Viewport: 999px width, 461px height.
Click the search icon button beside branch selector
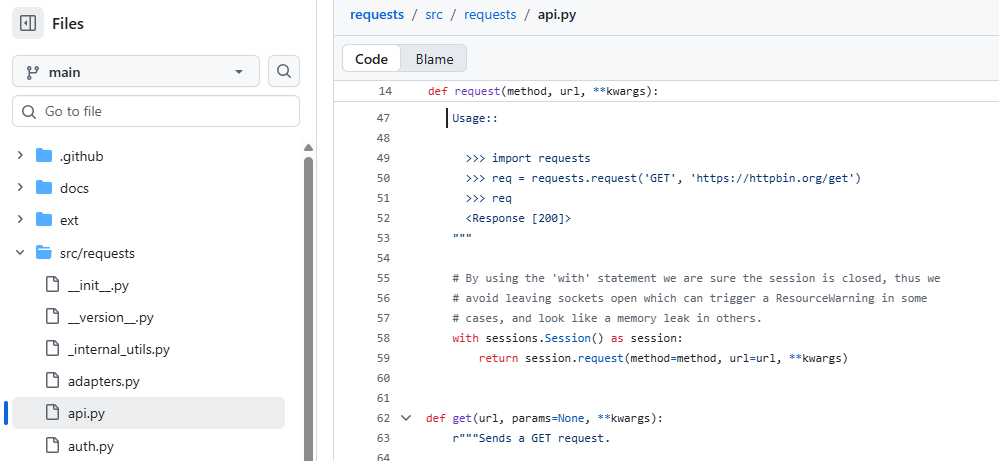(x=284, y=71)
